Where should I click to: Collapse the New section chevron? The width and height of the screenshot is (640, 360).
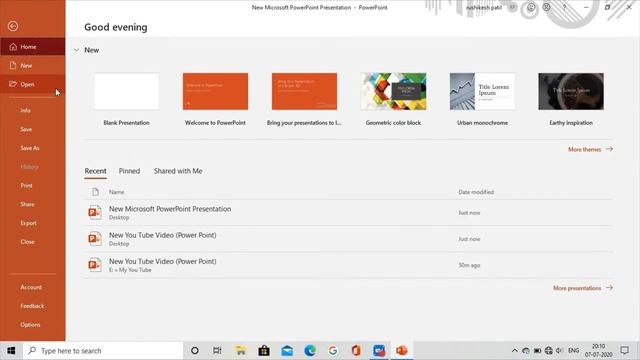(76, 50)
